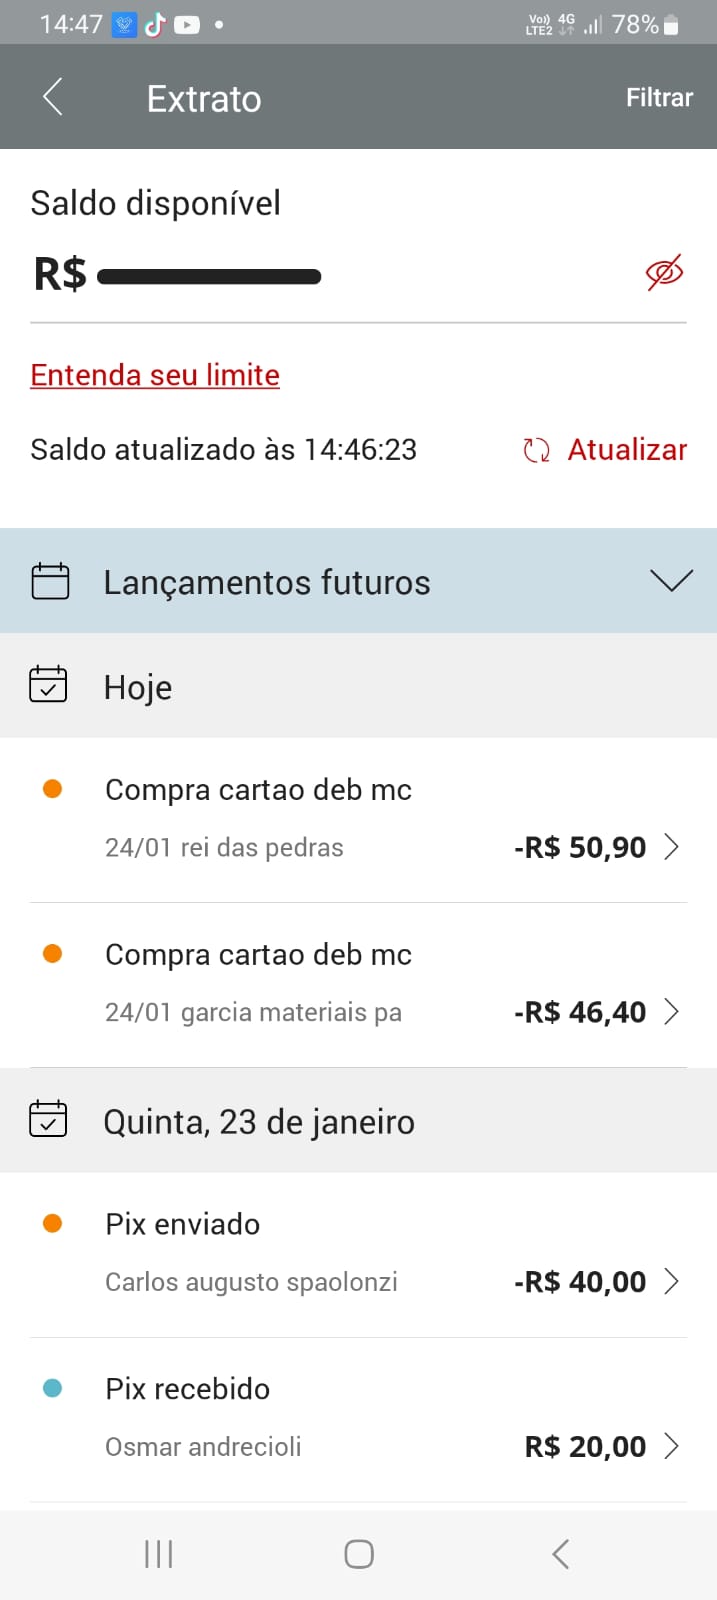Open the Filtrar option in the header
Image resolution: width=717 pixels, height=1600 pixels.
coord(659,97)
